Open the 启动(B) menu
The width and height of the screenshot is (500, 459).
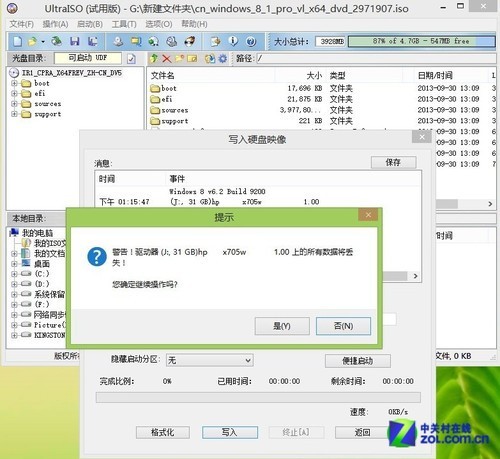tap(90, 24)
